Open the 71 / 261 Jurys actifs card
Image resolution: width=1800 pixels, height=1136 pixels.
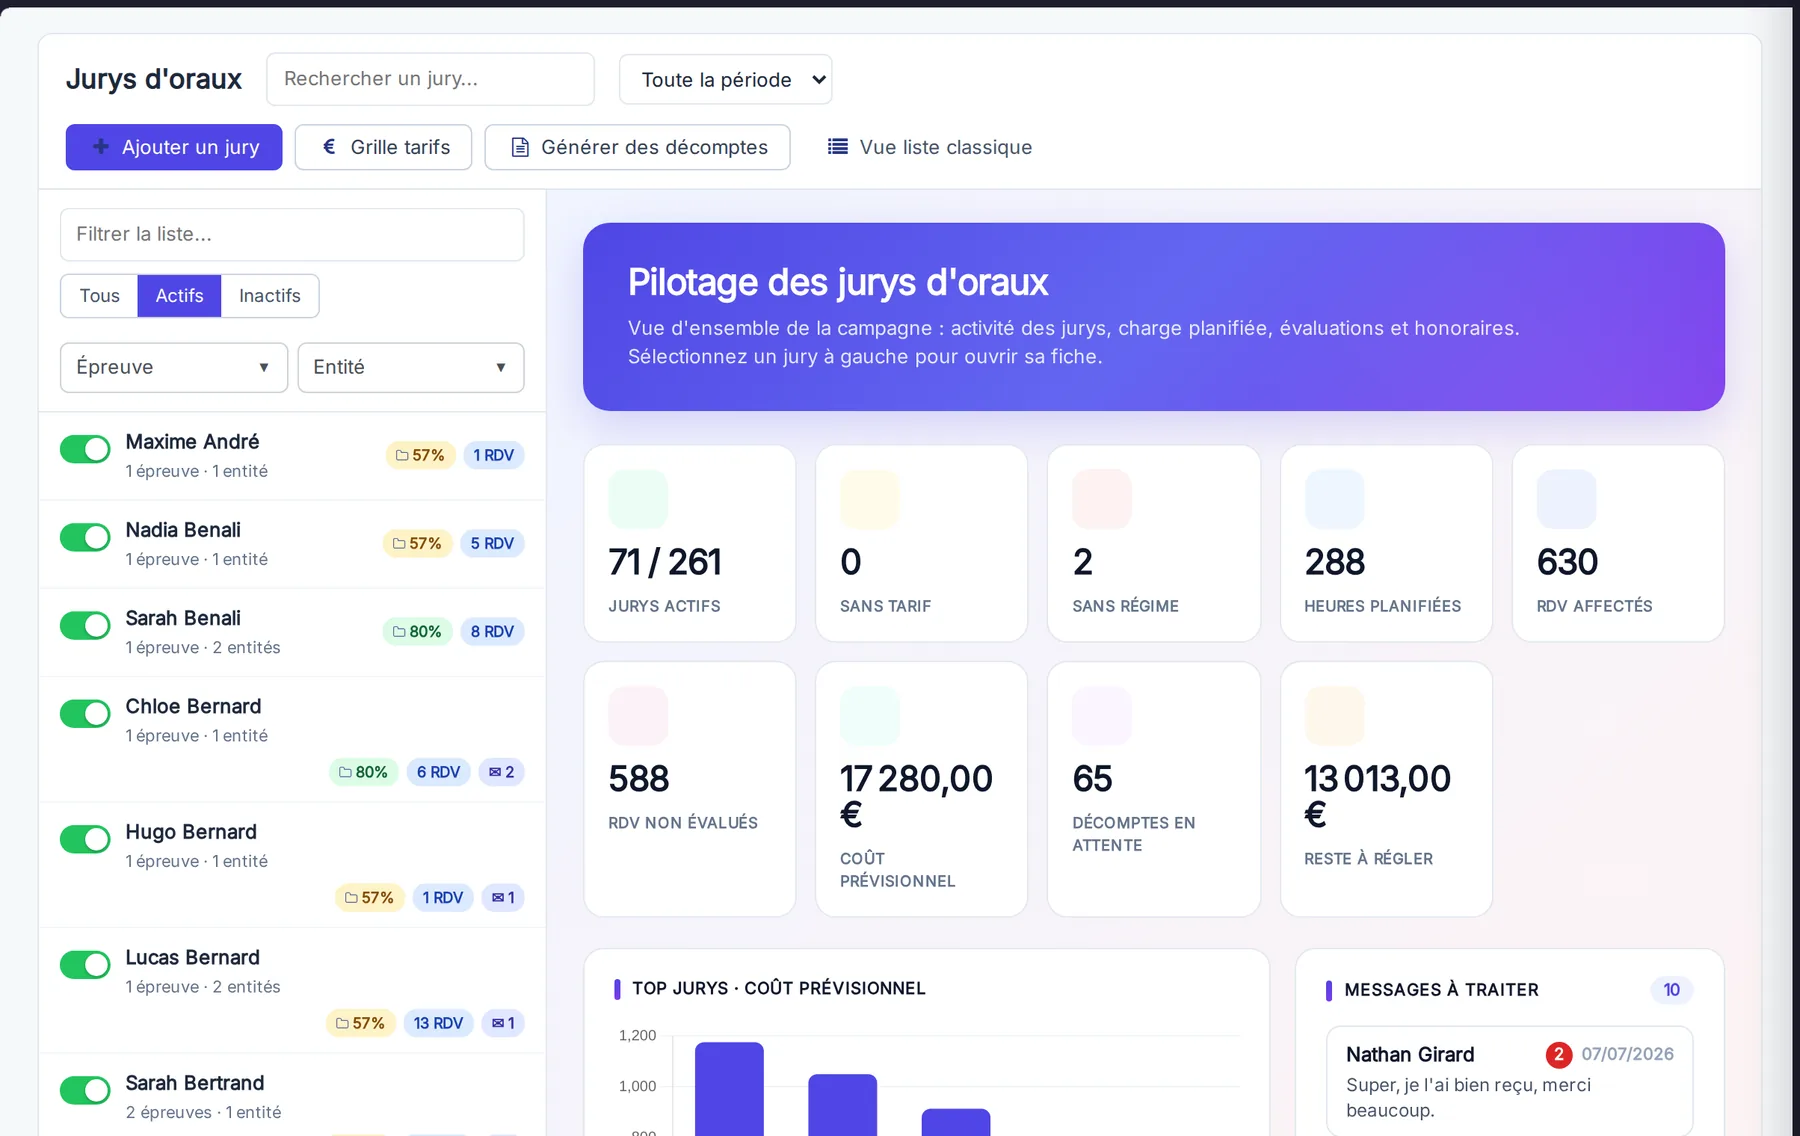pos(690,543)
